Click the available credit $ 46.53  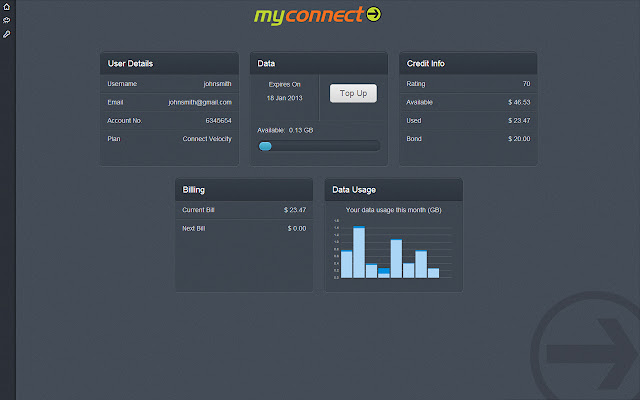point(519,102)
